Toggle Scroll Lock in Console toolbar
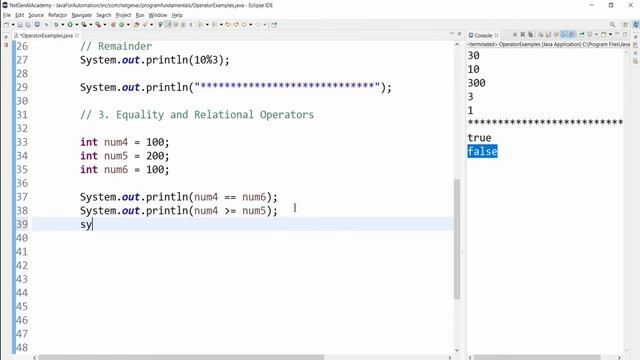The width and height of the screenshot is (640, 360). coord(548,35)
